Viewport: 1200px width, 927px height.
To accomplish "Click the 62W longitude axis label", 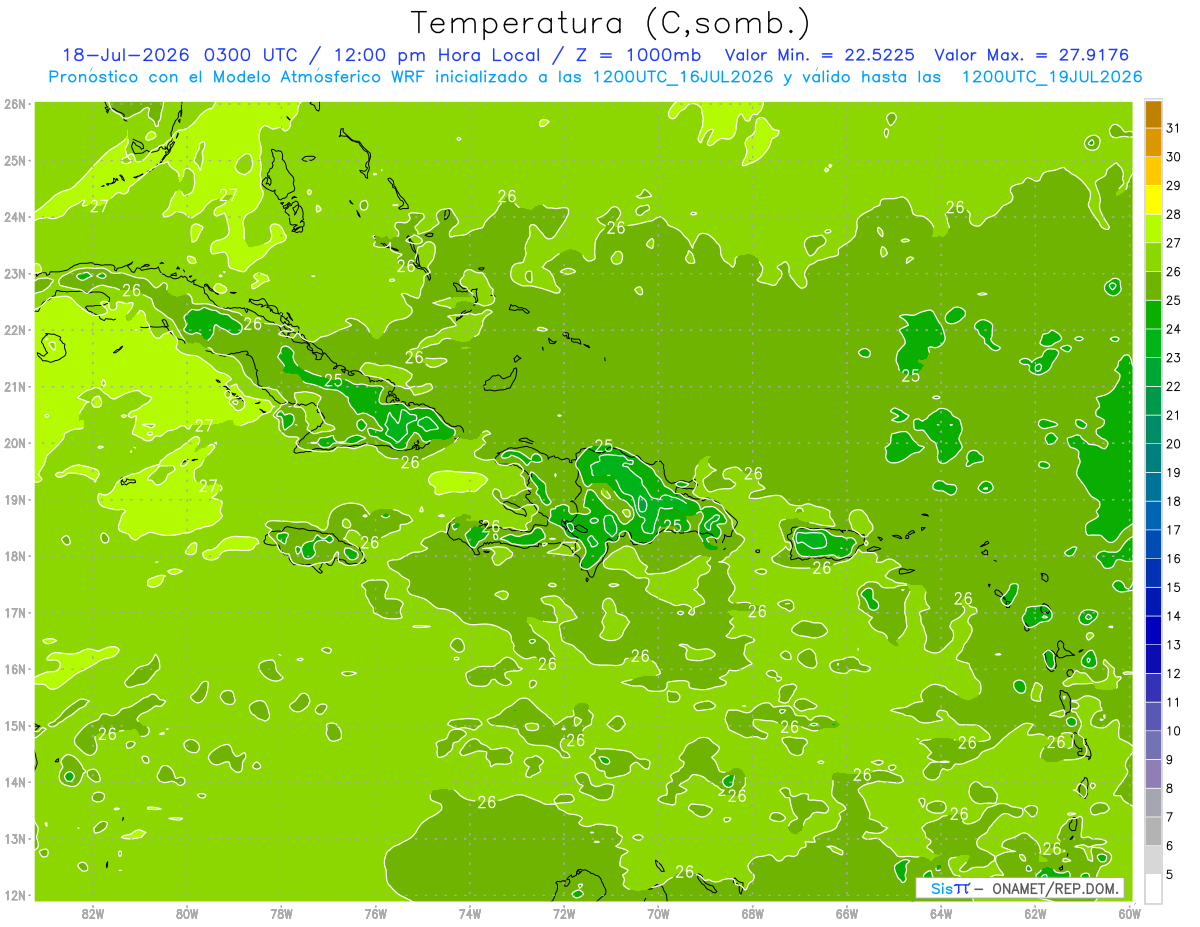I will (x=1036, y=913).
